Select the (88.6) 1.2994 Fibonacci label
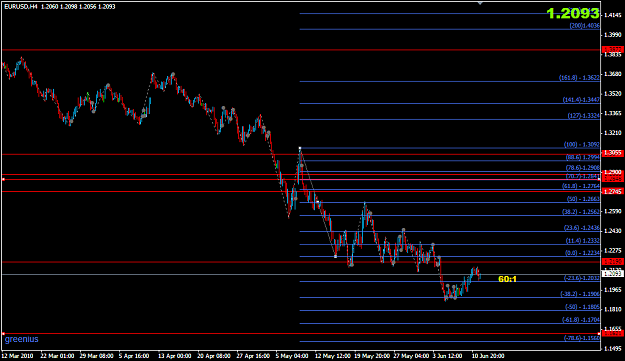625x361 pixels. pyautogui.click(x=582, y=157)
